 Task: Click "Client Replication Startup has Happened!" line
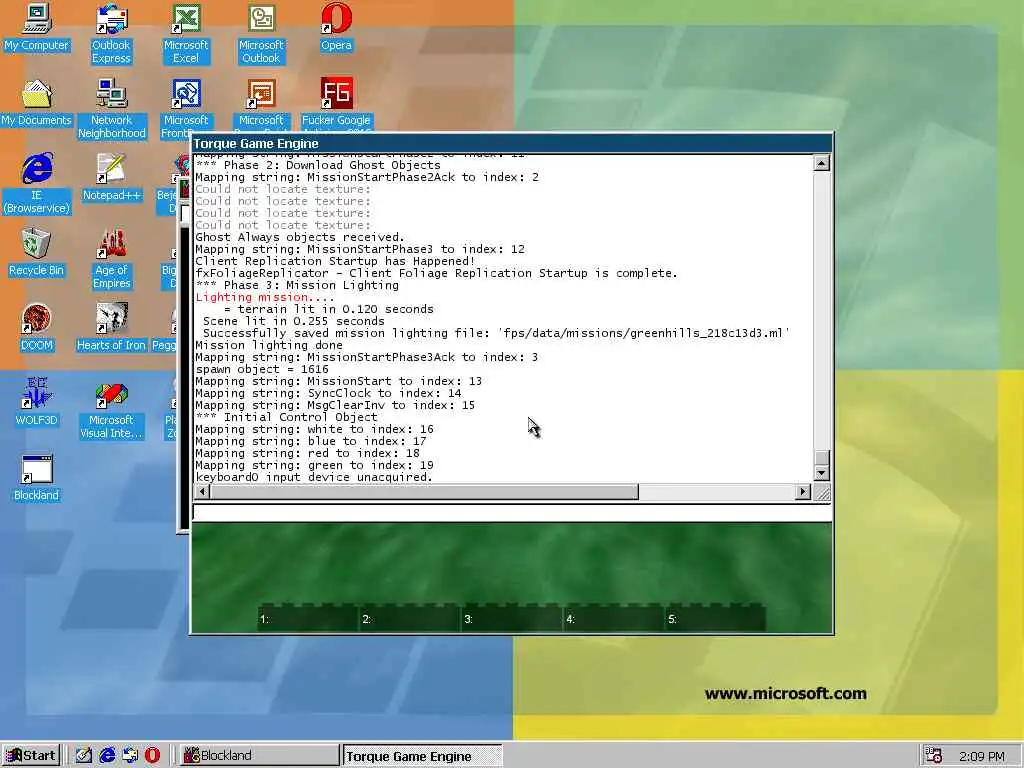tap(335, 261)
